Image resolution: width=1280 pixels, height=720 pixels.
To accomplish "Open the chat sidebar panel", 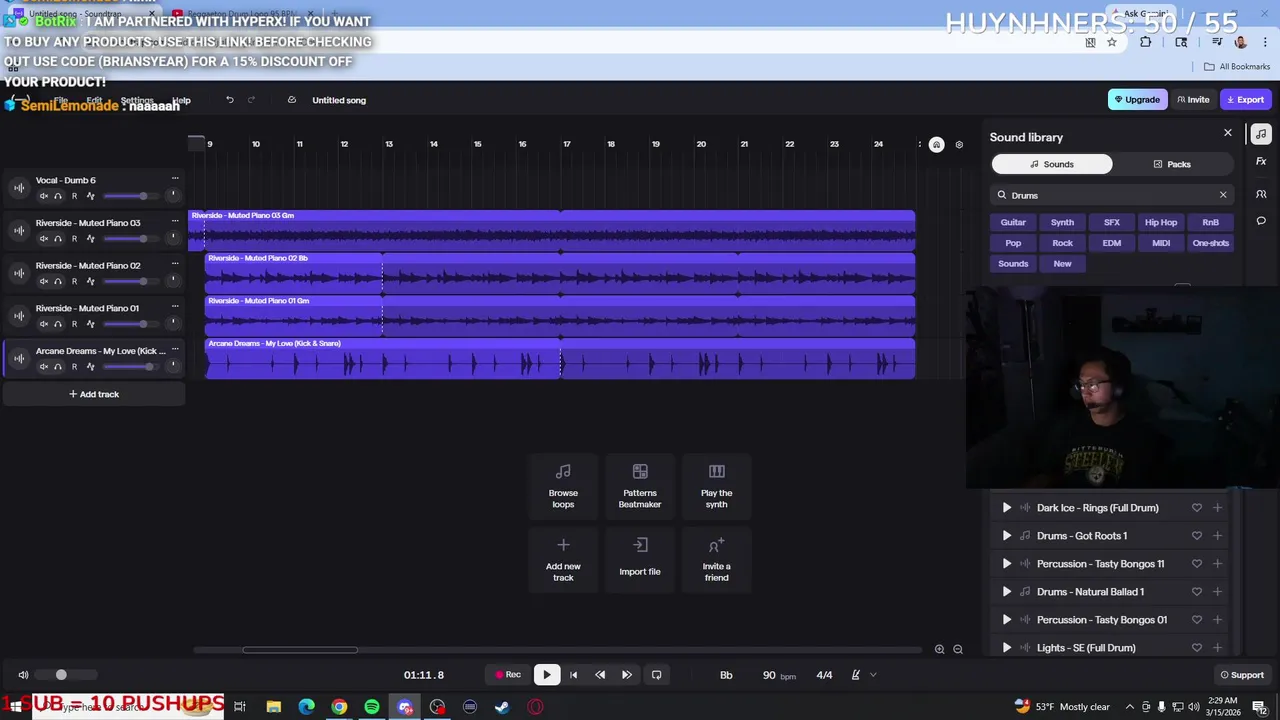I will [1261, 220].
